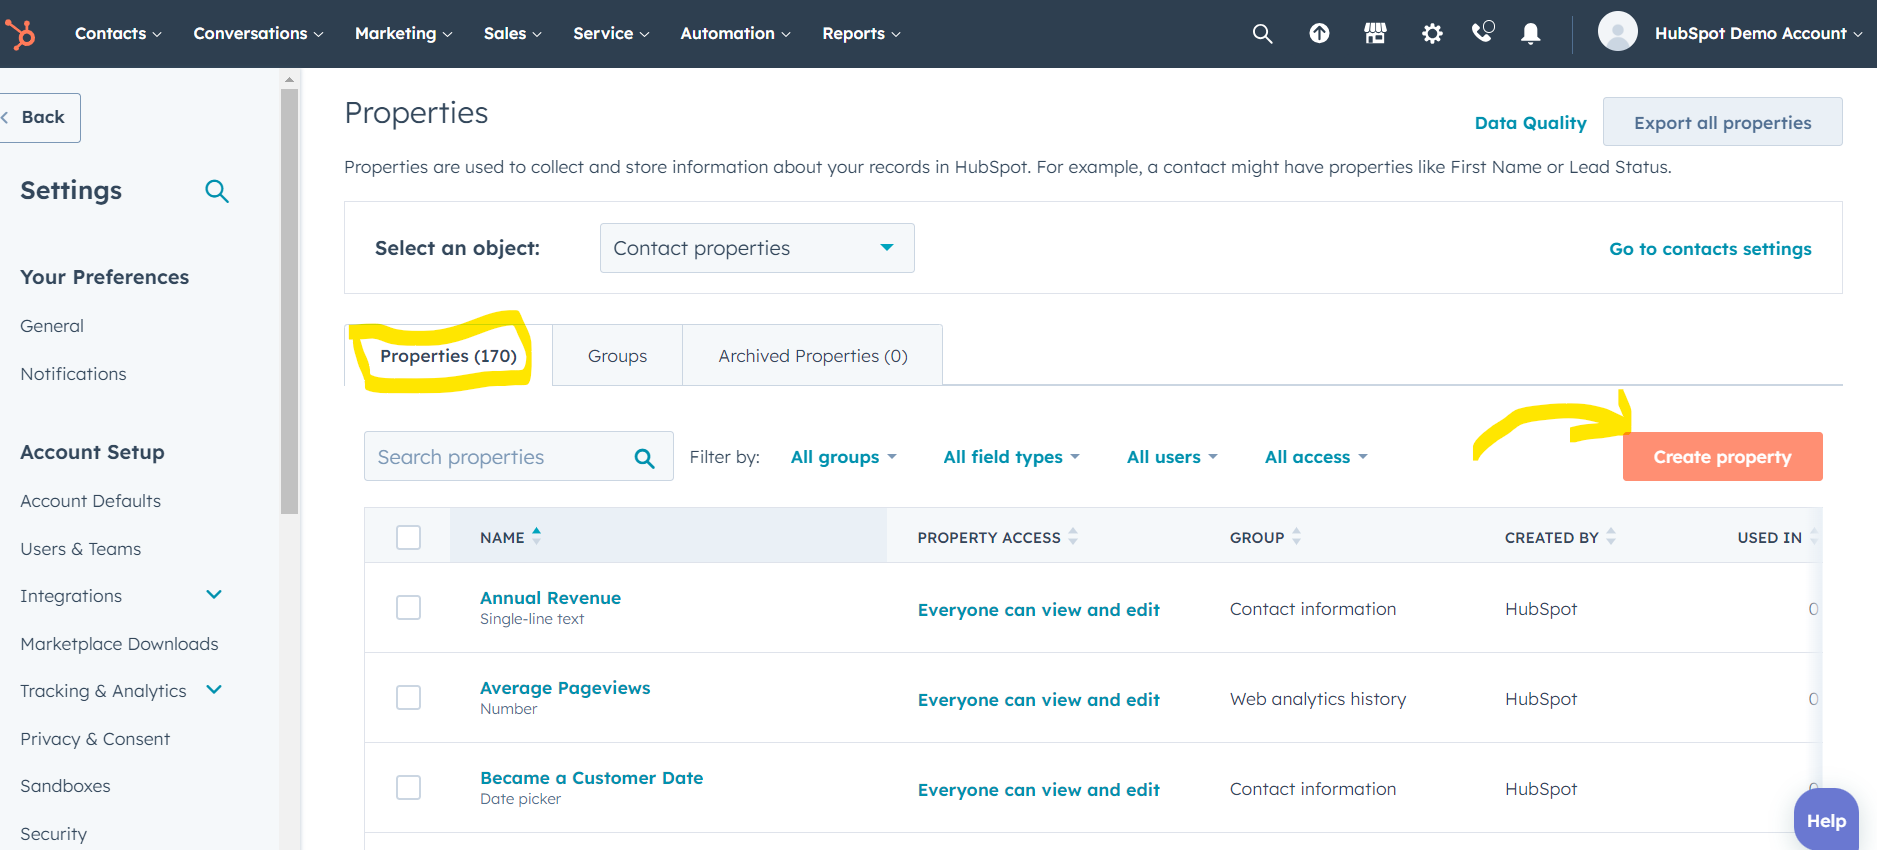The width and height of the screenshot is (1877, 850).
Task: Open the All users filter
Action: [x=1172, y=457]
